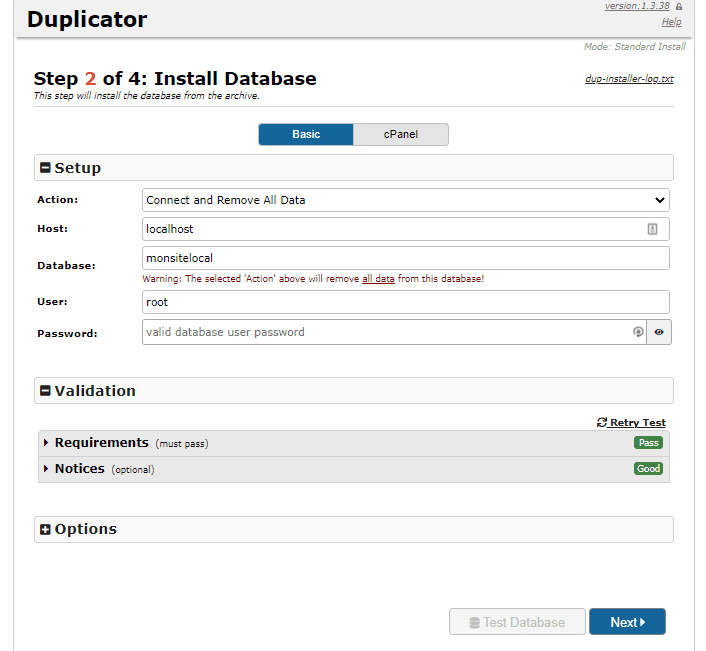Expand the Notices row
This screenshot has height=651, width=706.
pyautogui.click(x=46, y=469)
